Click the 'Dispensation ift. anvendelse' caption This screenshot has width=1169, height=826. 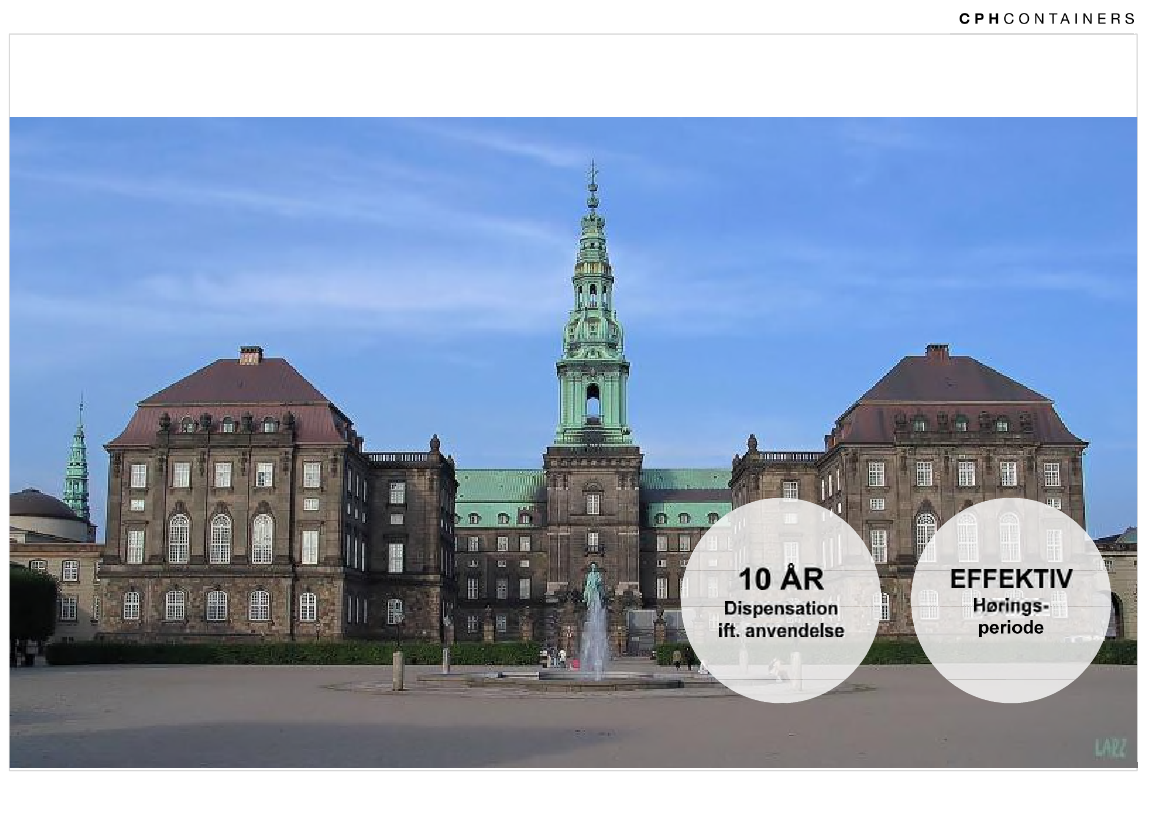(781, 620)
